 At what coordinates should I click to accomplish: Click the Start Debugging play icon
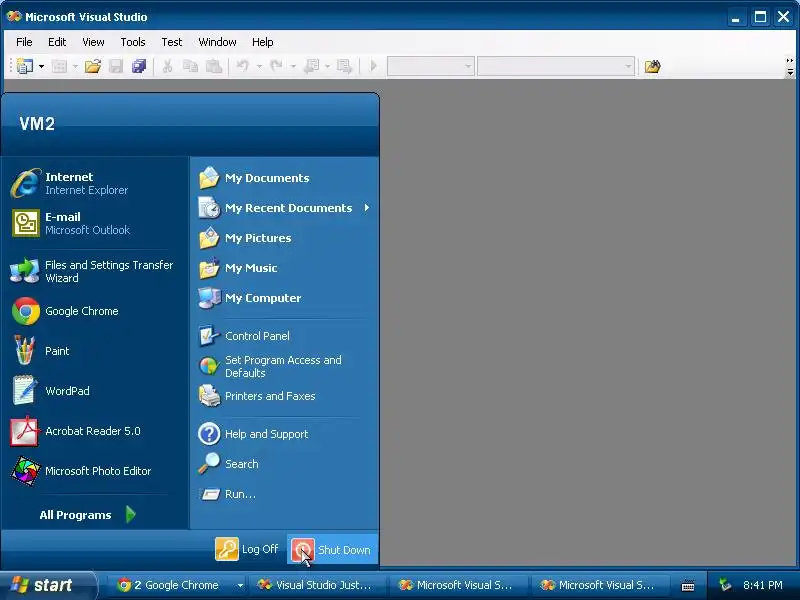pos(373,66)
